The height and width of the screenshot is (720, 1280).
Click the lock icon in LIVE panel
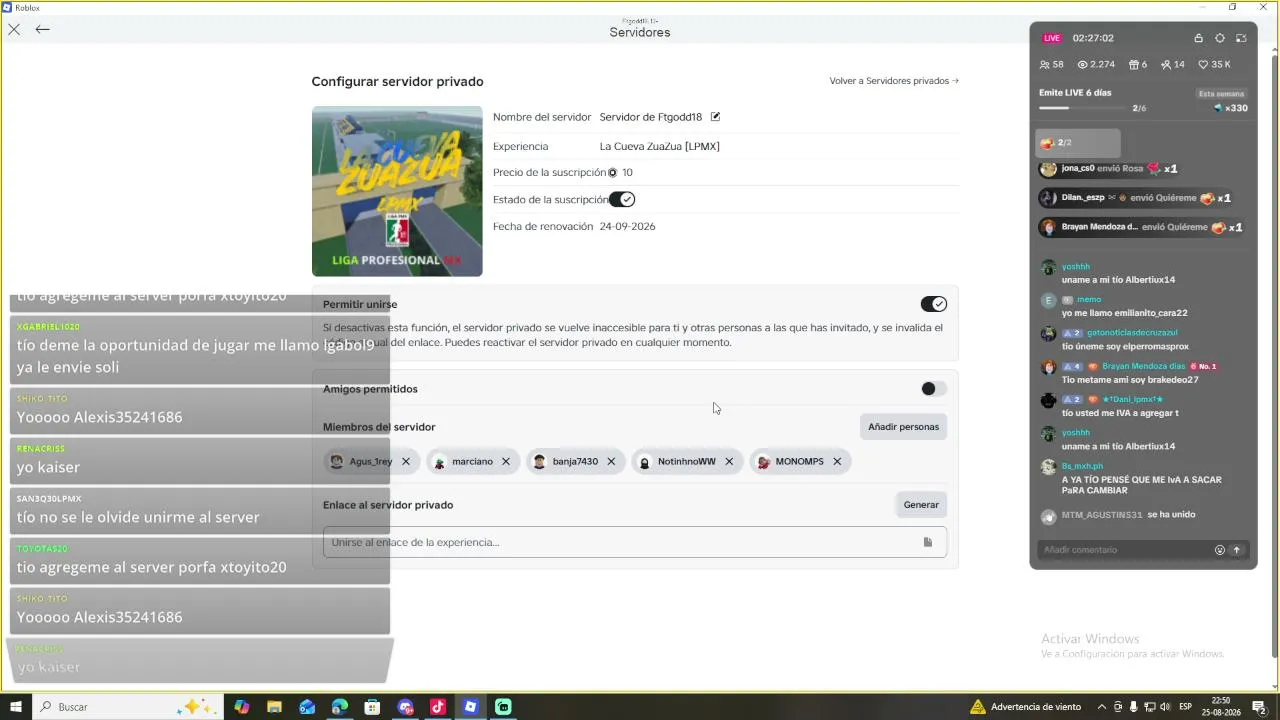[x=1198, y=38]
